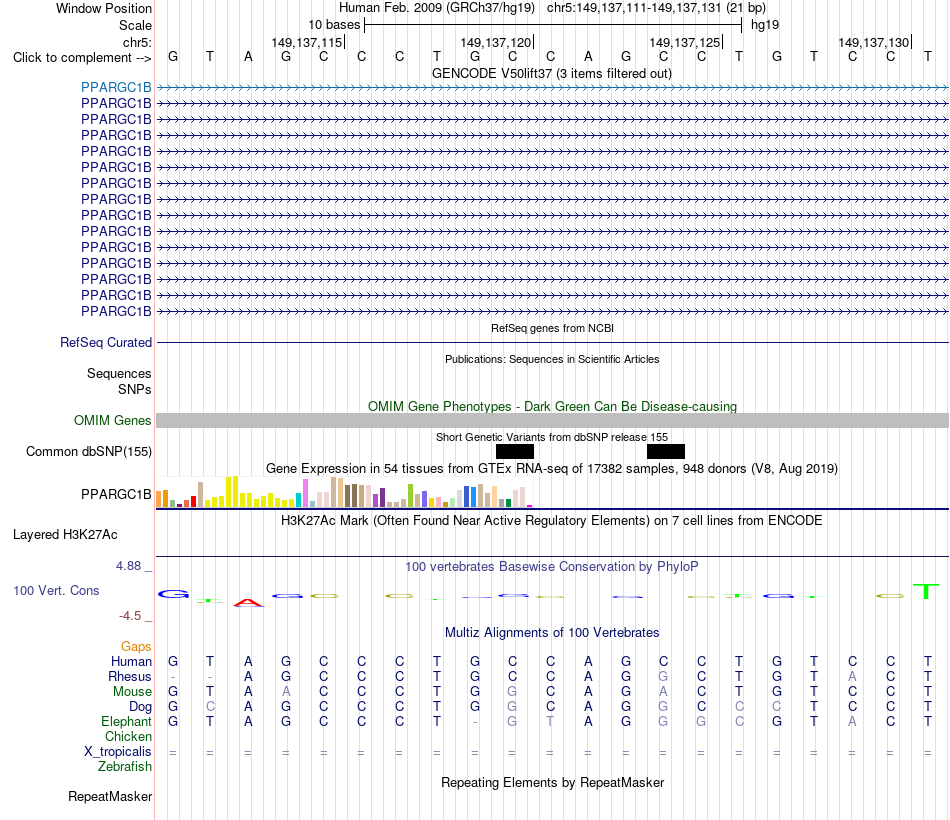The height and width of the screenshot is (820, 950).
Task: Click the X_tropicalis species label
Action: pyautogui.click(x=118, y=752)
